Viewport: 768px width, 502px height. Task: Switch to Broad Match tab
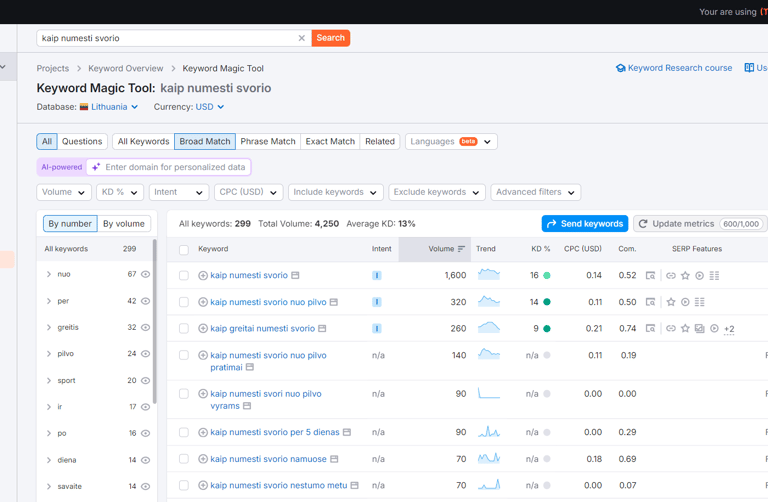pos(205,142)
